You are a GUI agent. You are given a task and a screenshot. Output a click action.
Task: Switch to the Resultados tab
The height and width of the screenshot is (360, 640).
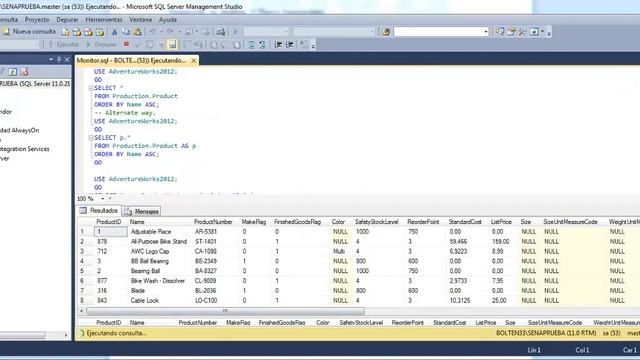tap(99, 211)
